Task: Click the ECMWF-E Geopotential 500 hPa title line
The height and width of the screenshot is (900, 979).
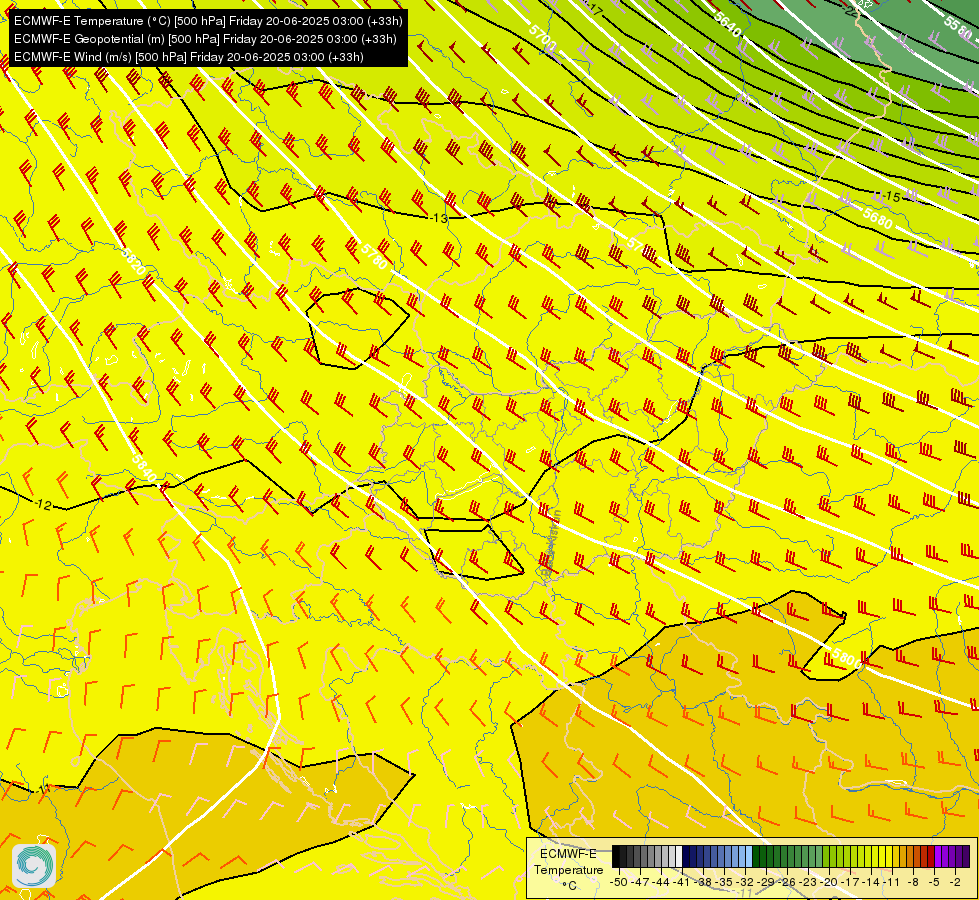Action: pos(205,39)
